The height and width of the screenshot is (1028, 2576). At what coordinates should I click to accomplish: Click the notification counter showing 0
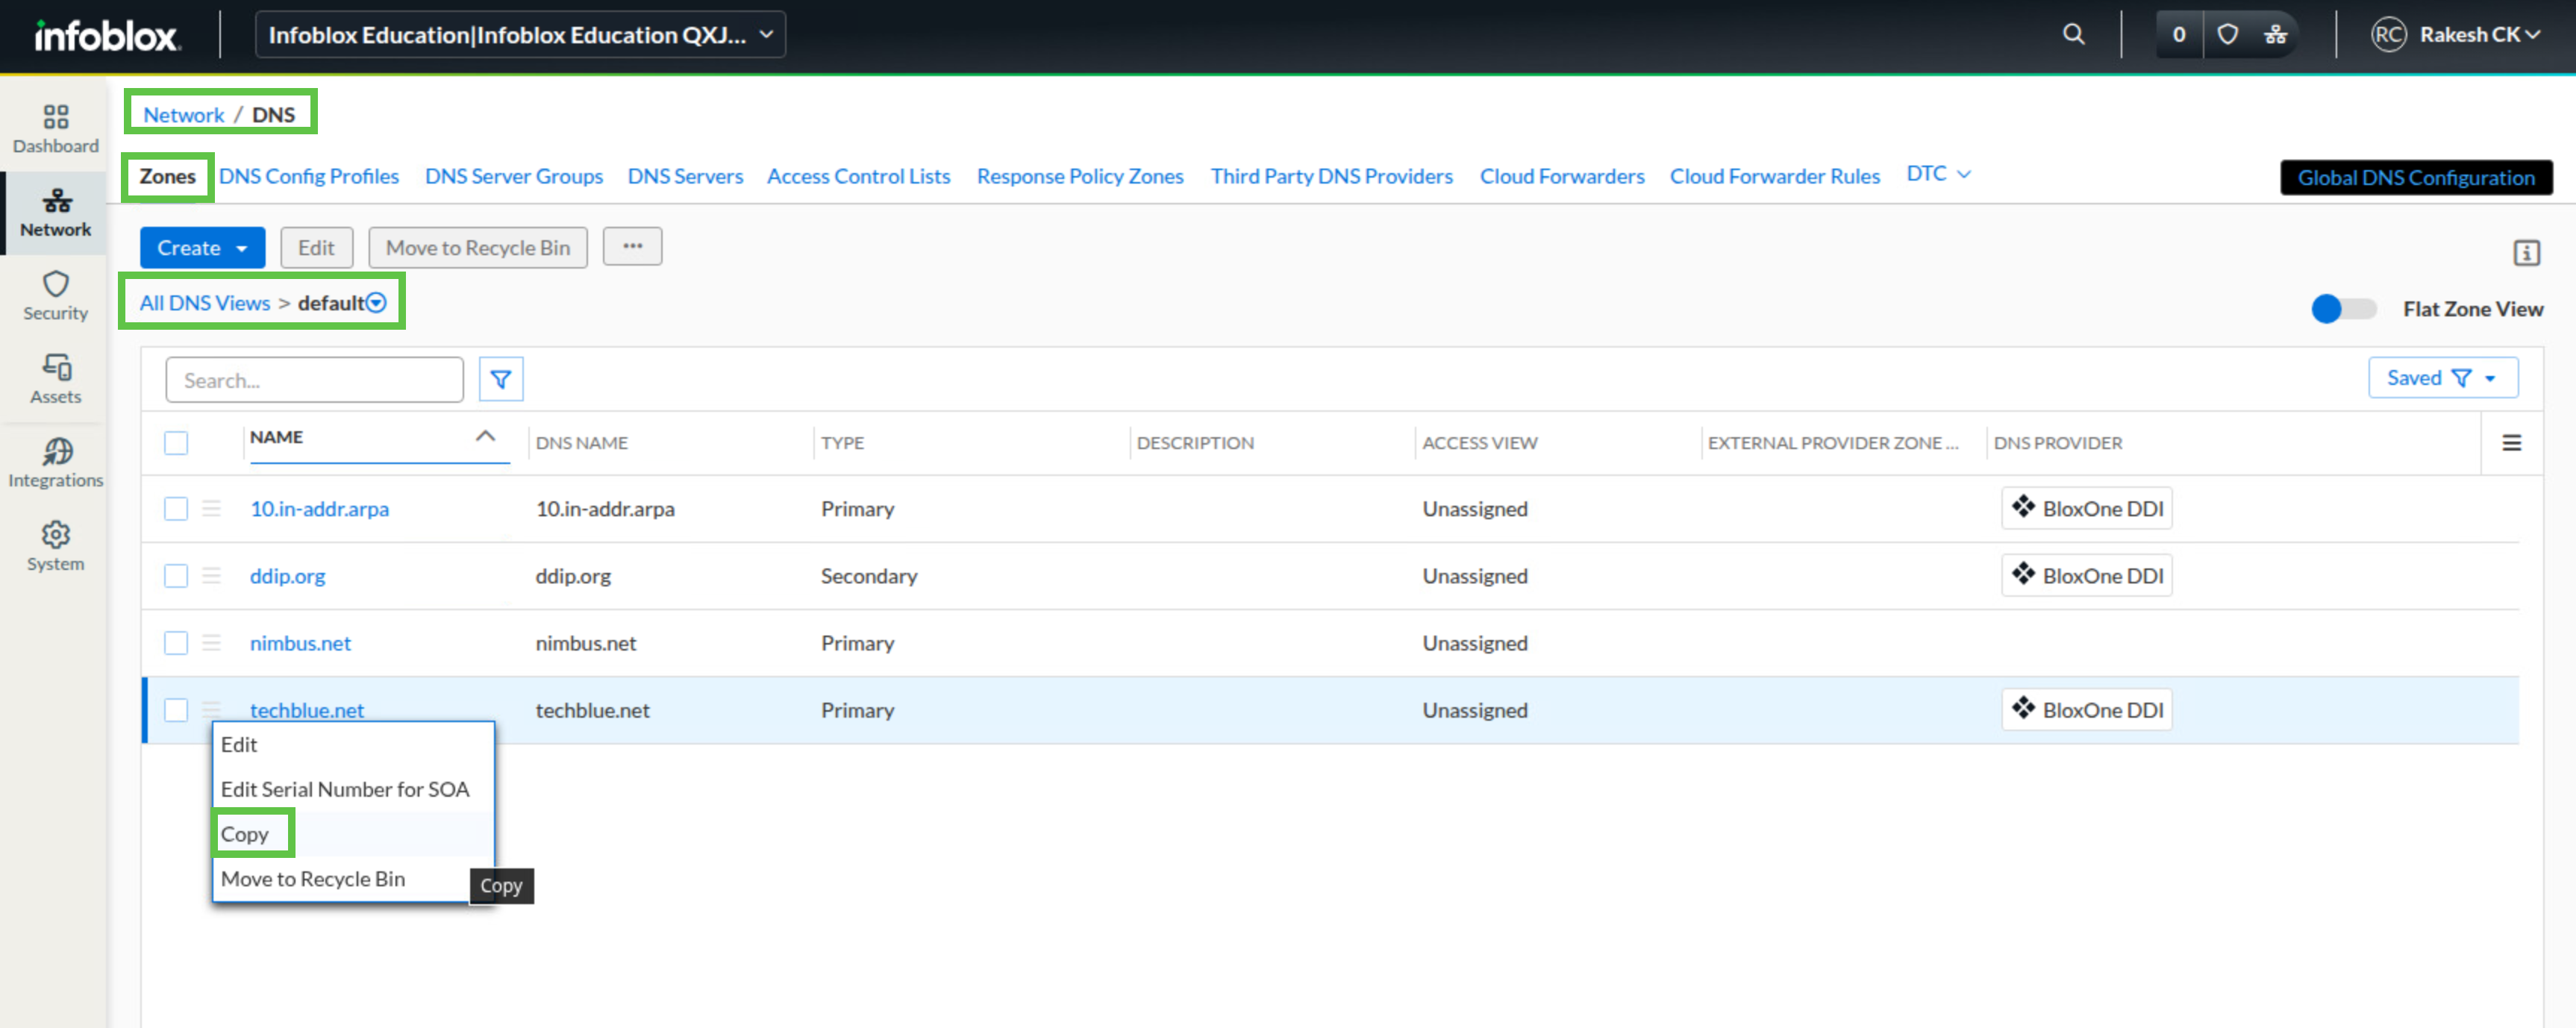[x=2178, y=34]
